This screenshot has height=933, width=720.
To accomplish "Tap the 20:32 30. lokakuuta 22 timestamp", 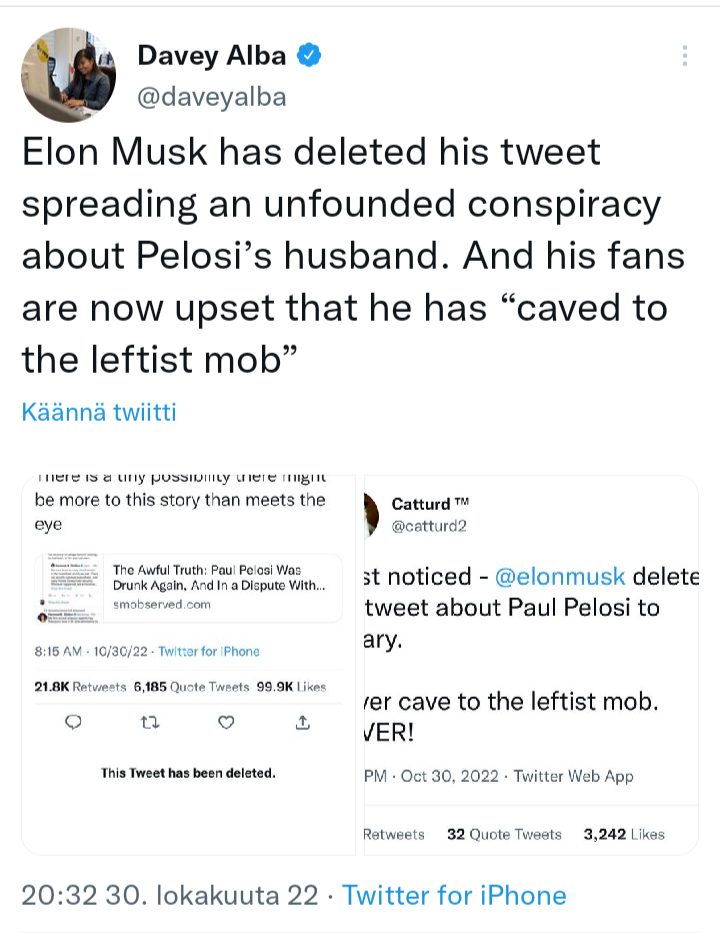I will click(x=170, y=895).
